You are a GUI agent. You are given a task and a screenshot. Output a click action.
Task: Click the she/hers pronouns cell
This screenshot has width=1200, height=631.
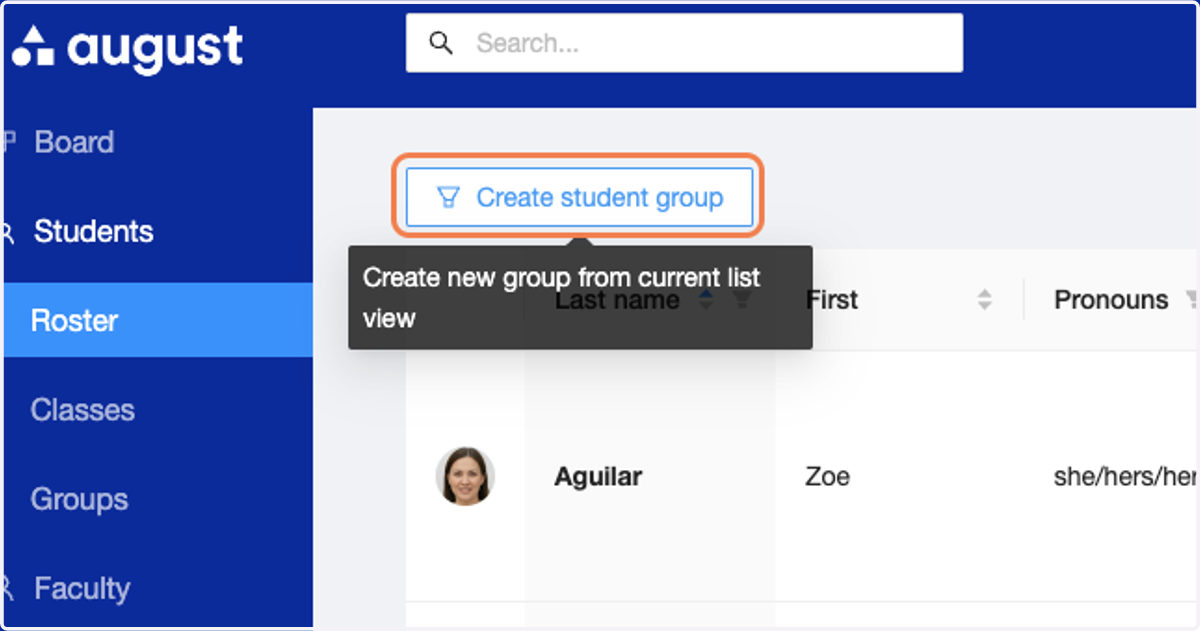(x=1126, y=476)
